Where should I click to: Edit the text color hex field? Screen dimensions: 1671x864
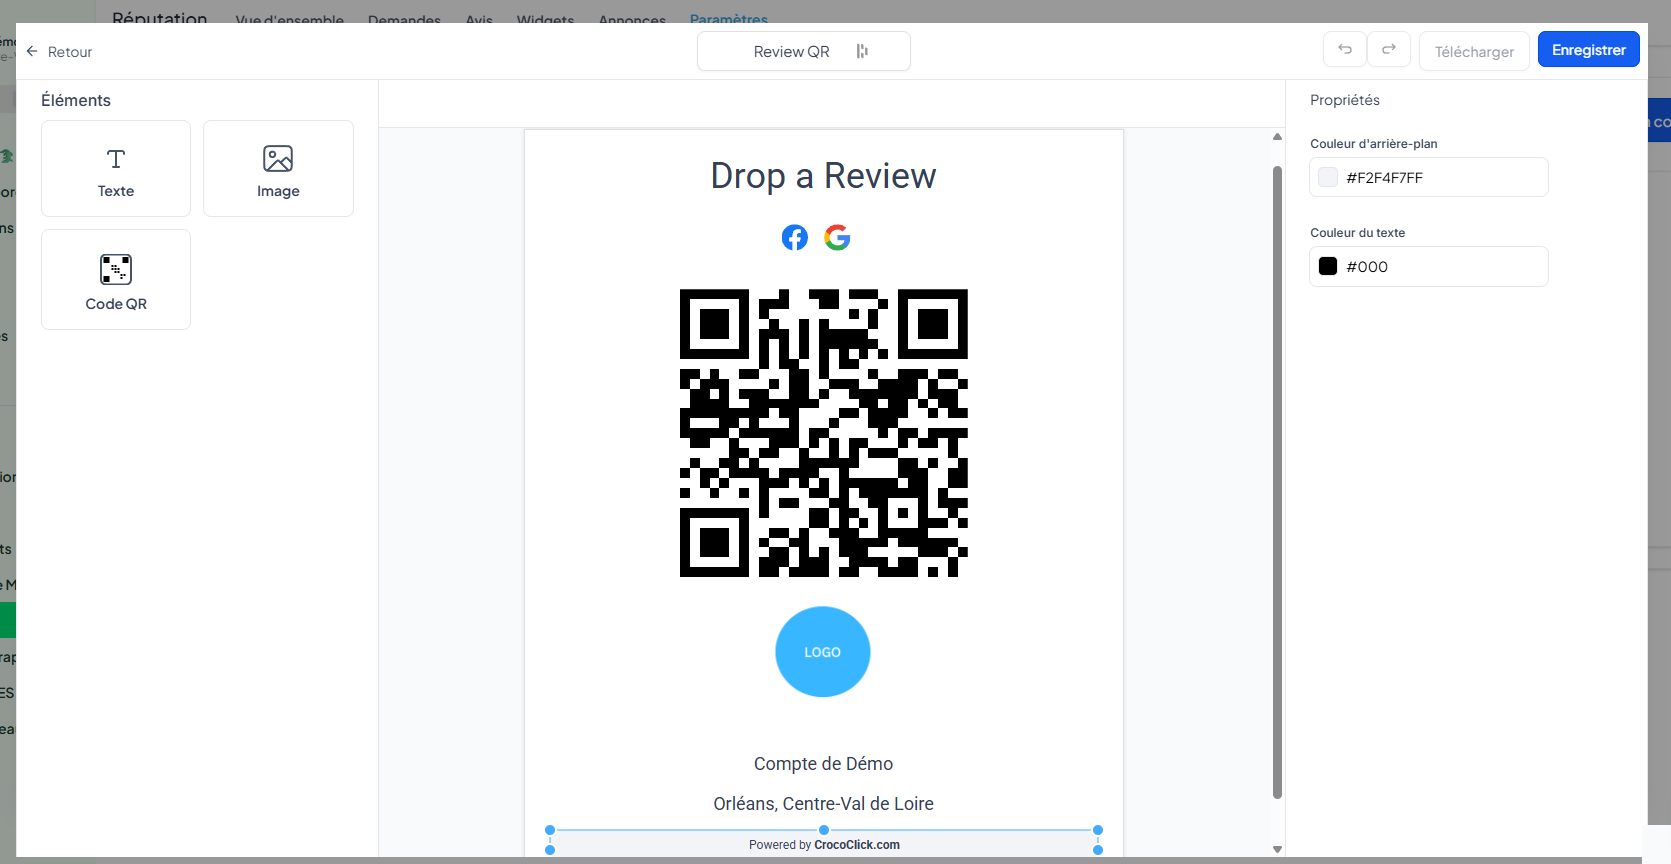point(1429,266)
